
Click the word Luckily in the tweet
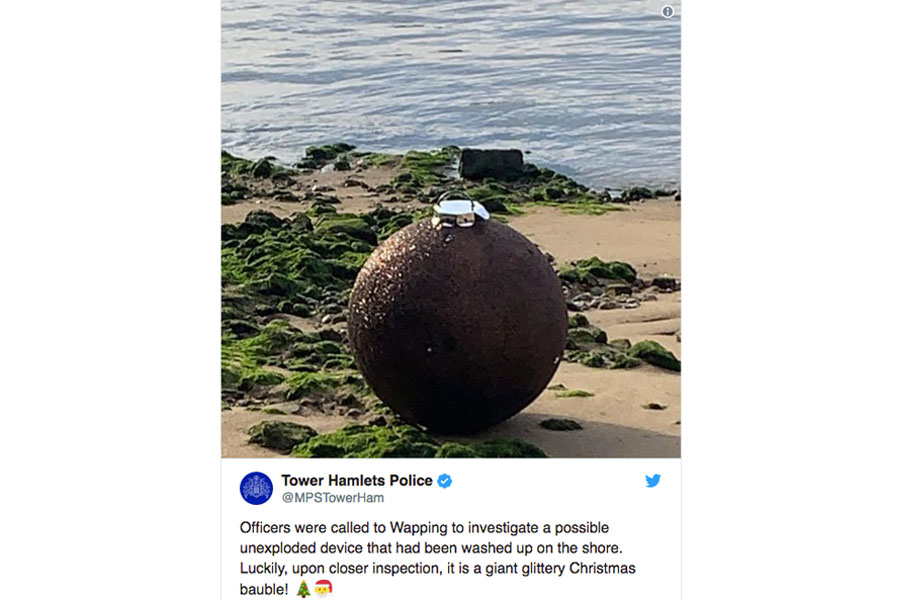(x=262, y=568)
